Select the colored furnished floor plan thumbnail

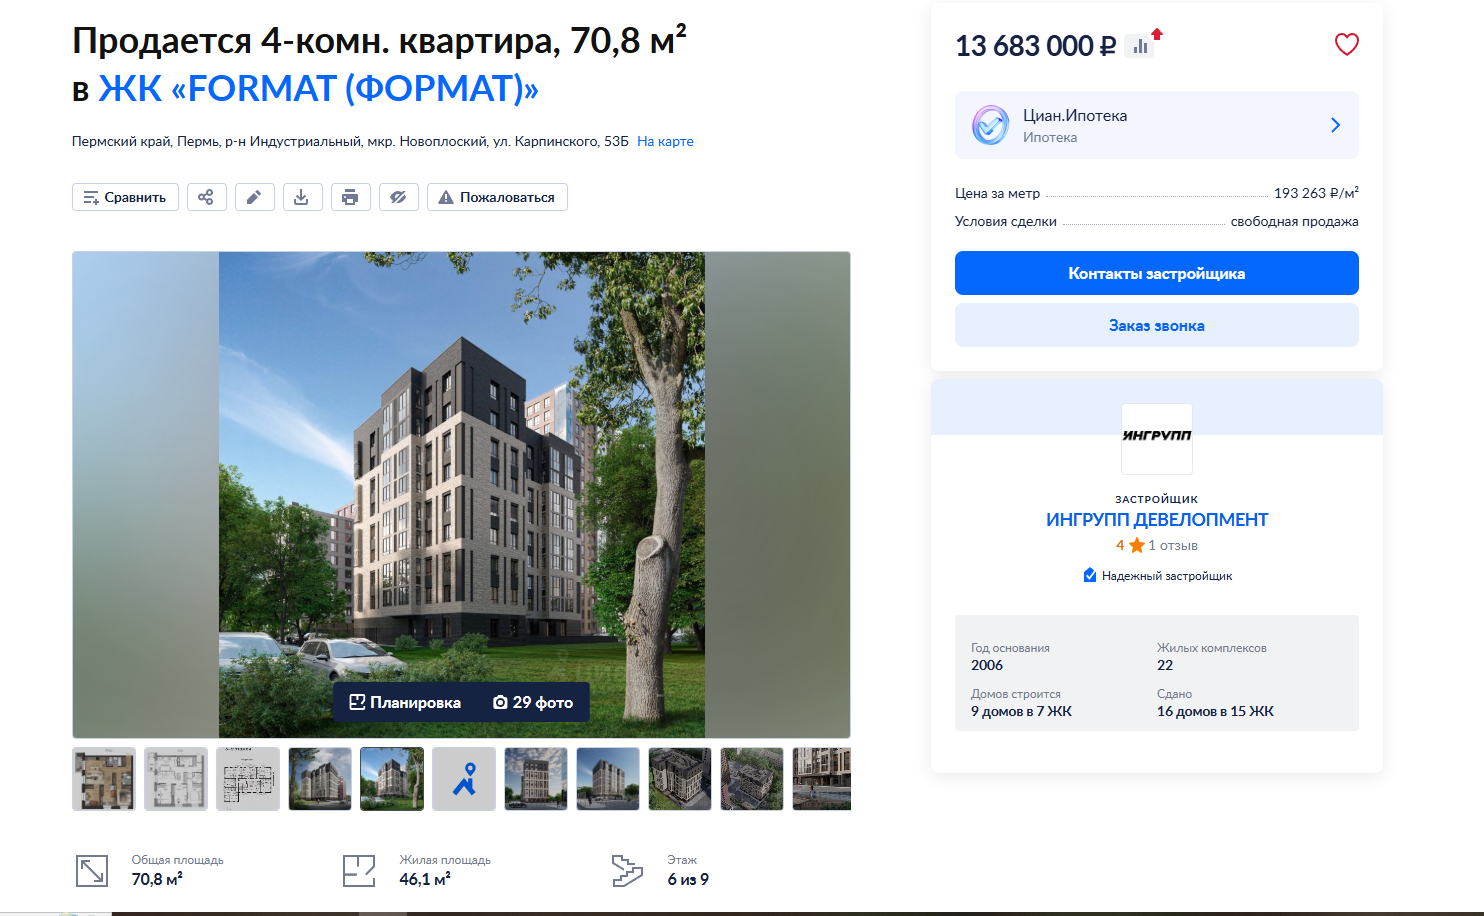point(104,779)
